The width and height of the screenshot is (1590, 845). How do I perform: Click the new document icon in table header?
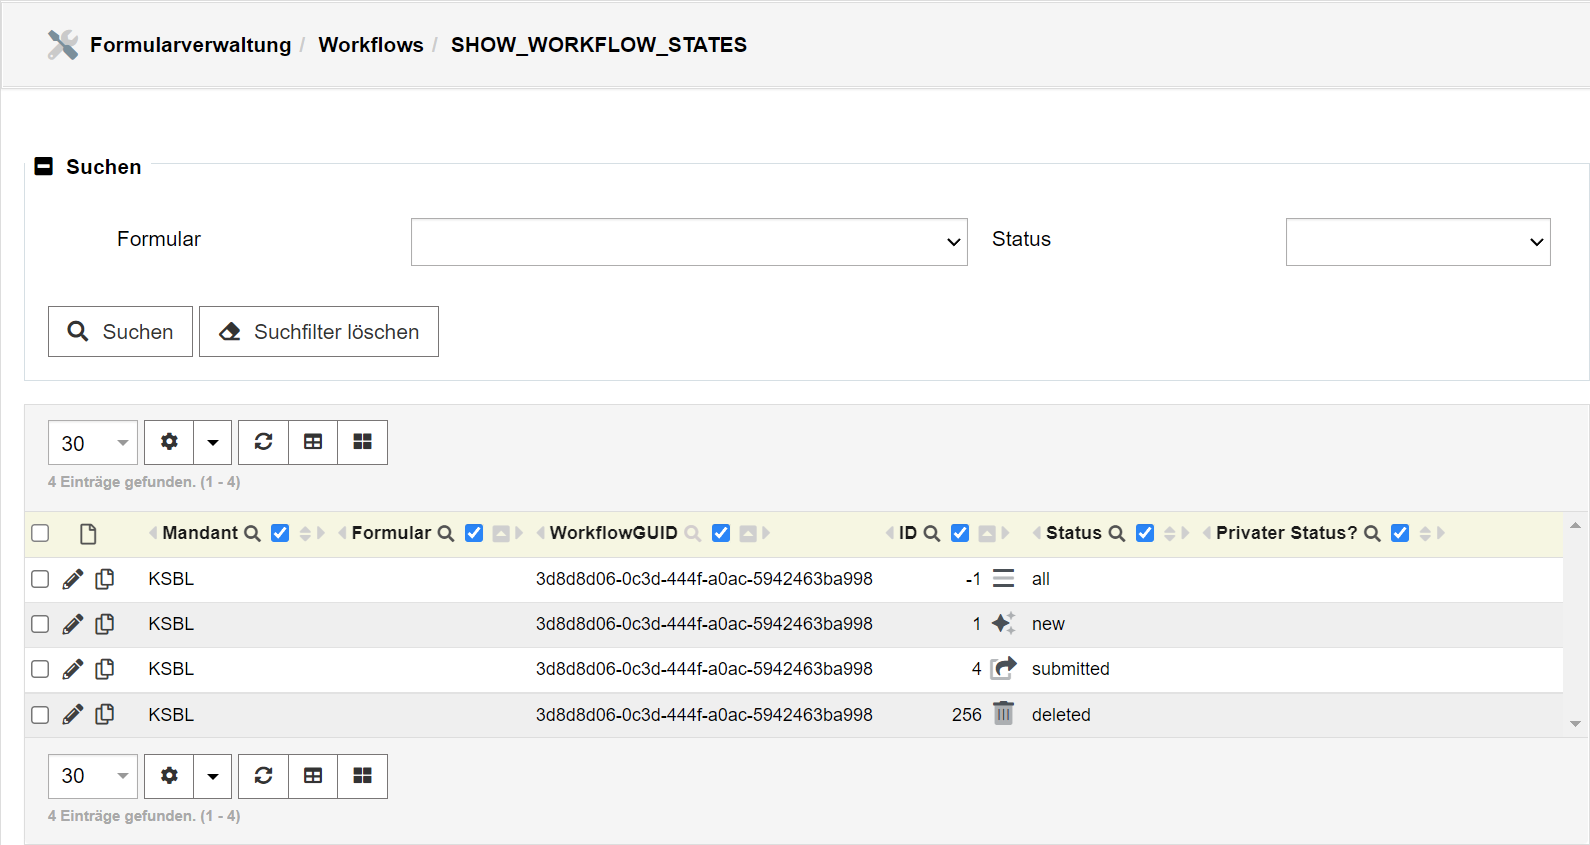tap(88, 534)
